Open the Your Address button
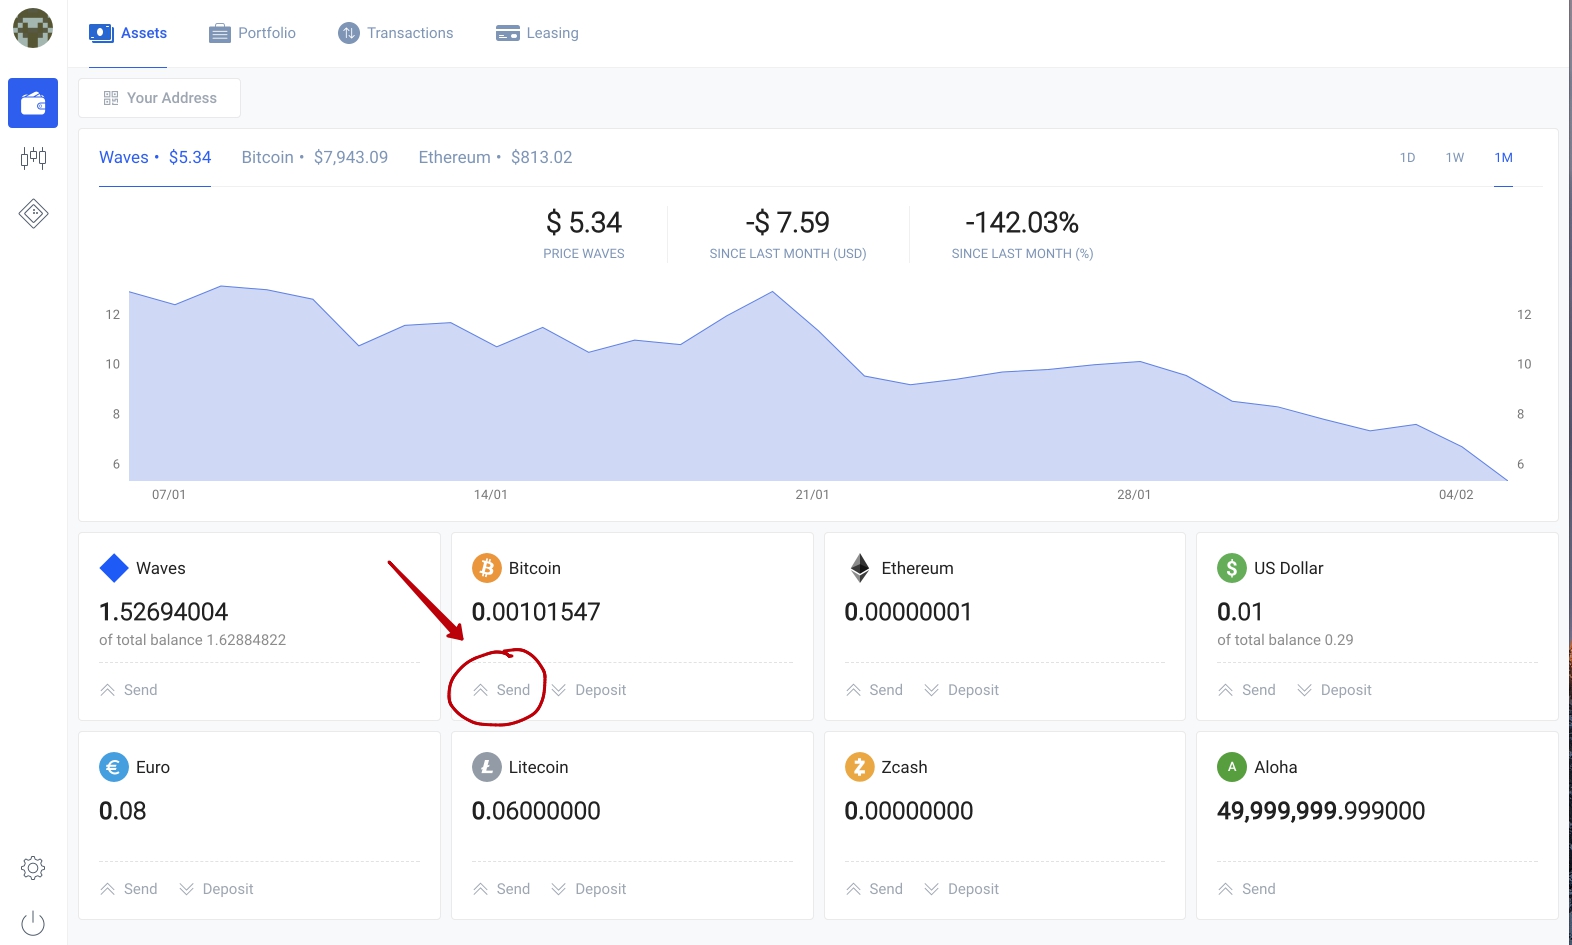1572x945 pixels. click(159, 98)
